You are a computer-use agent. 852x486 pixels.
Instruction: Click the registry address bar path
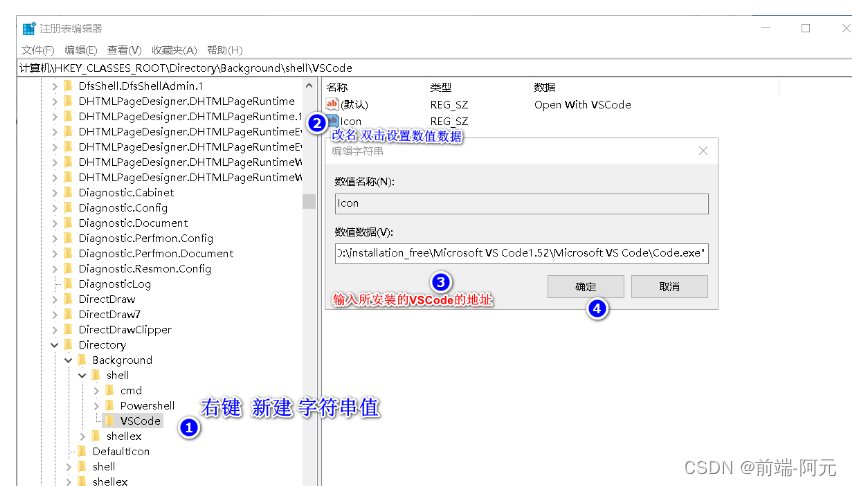pyautogui.click(x=186, y=68)
